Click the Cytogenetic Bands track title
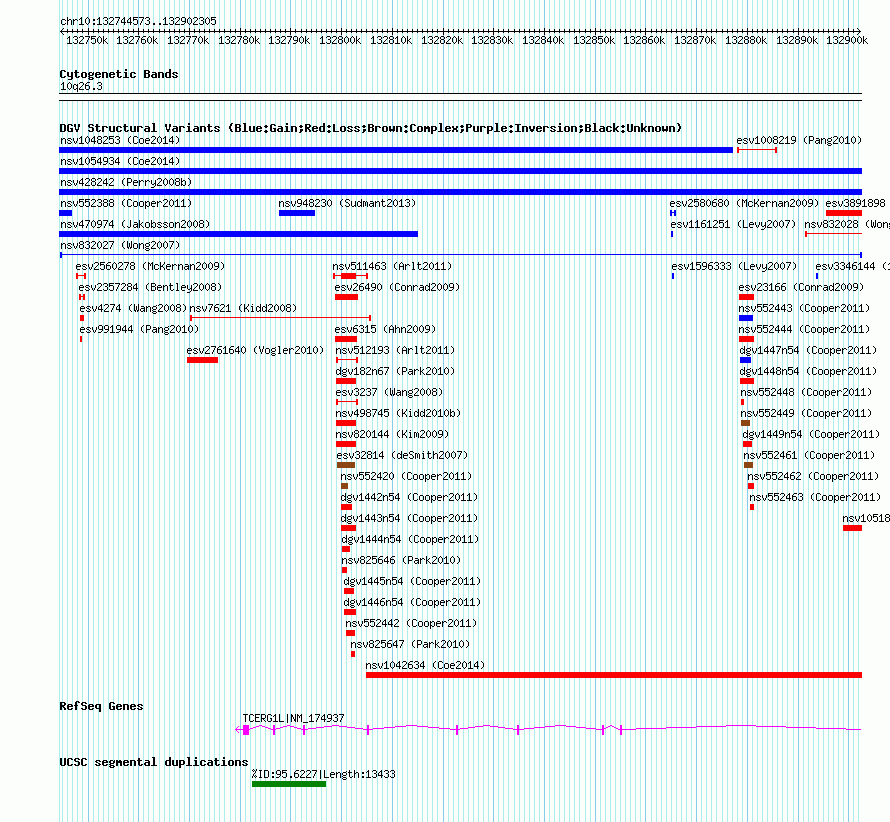The width and height of the screenshot is (890, 822). (119, 74)
